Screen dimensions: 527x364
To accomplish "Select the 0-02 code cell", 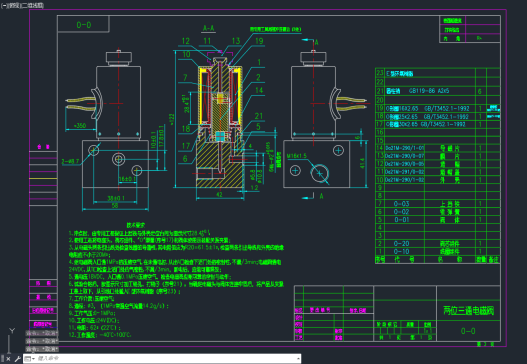I will click(x=401, y=212).
